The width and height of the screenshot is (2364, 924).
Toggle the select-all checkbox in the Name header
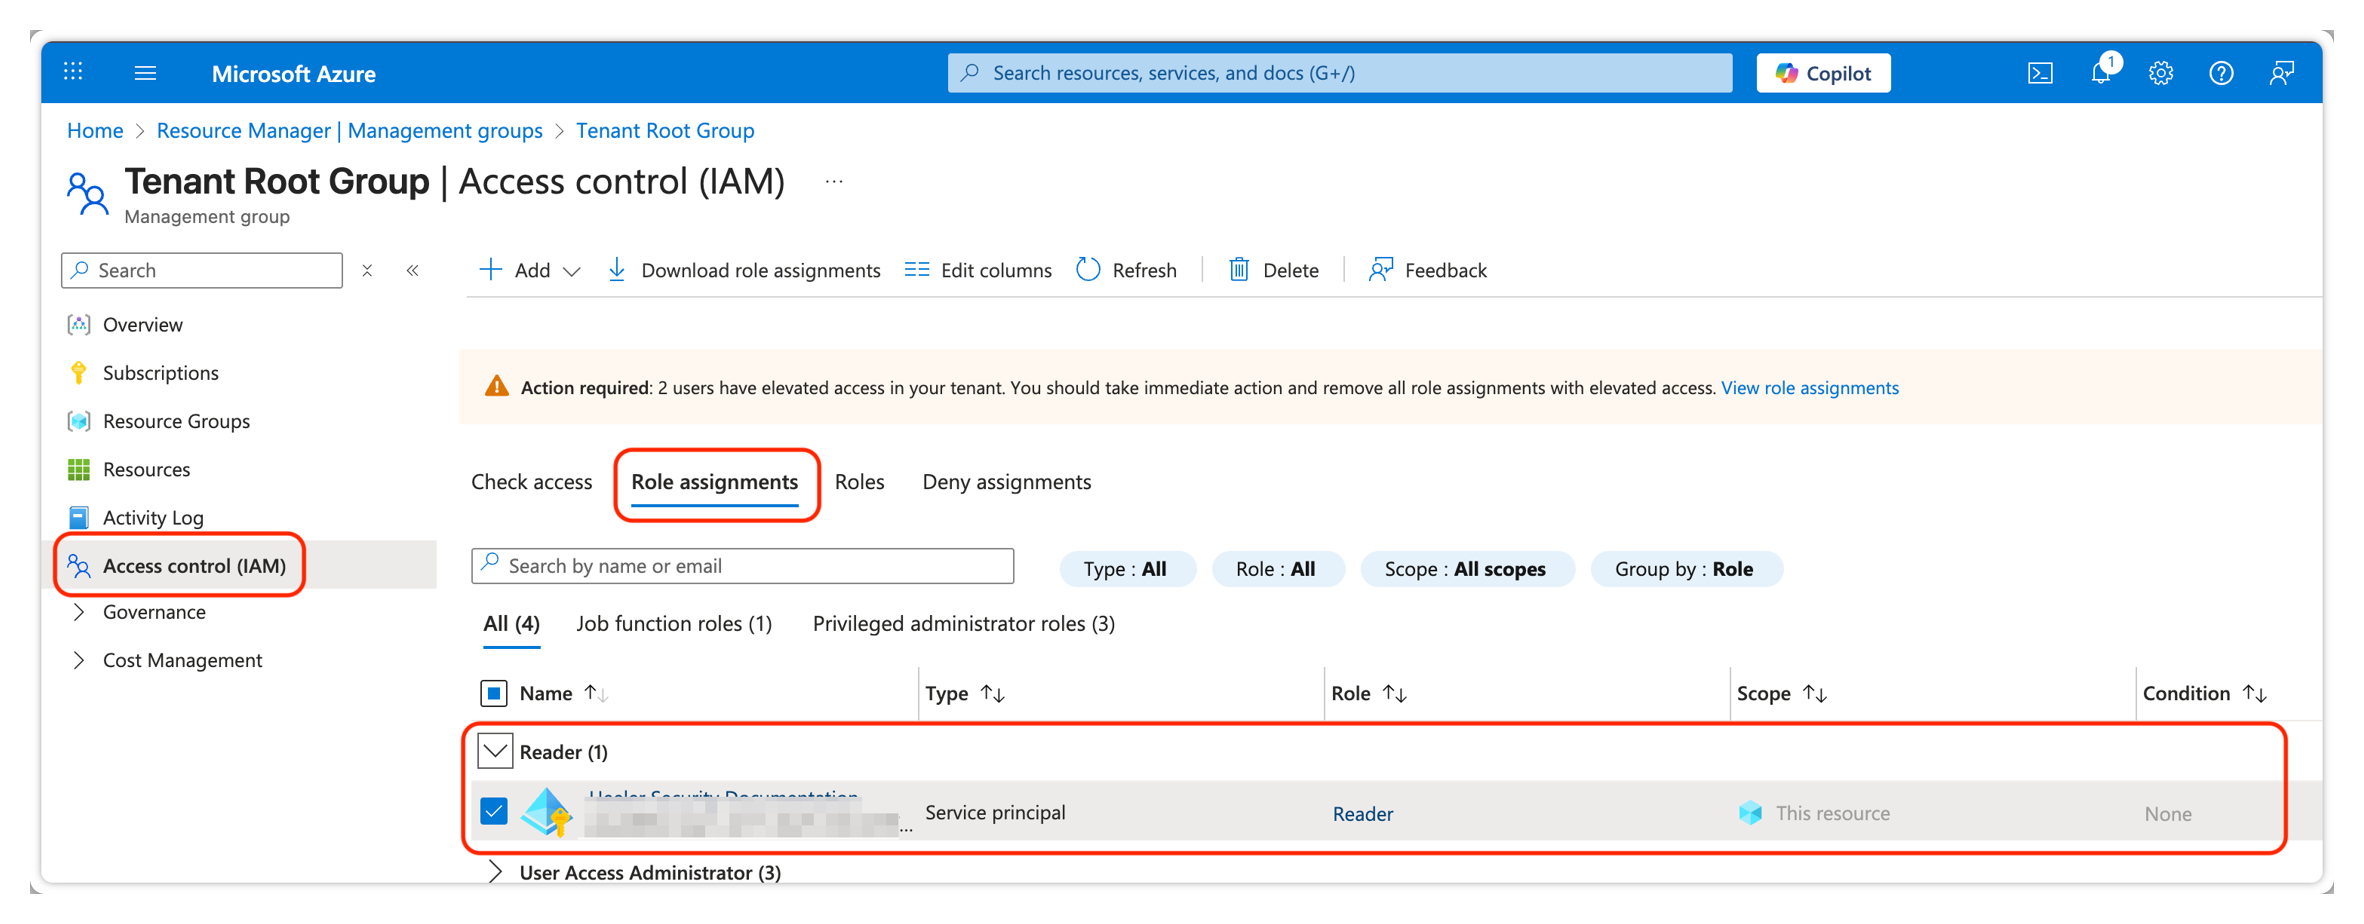tap(494, 693)
